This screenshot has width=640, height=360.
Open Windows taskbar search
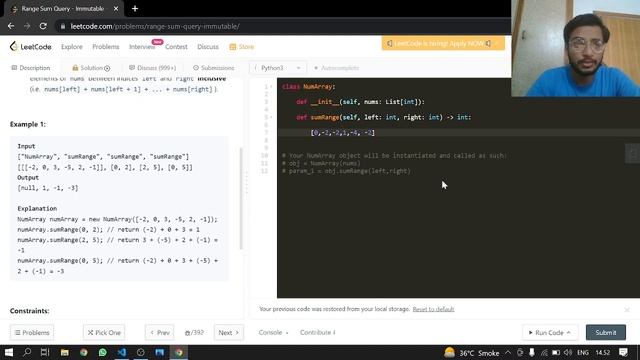[x=27, y=353]
